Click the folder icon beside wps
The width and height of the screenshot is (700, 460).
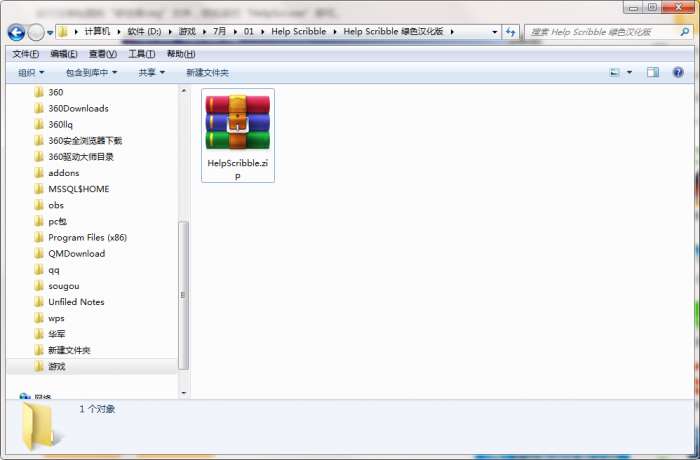click(x=39, y=318)
